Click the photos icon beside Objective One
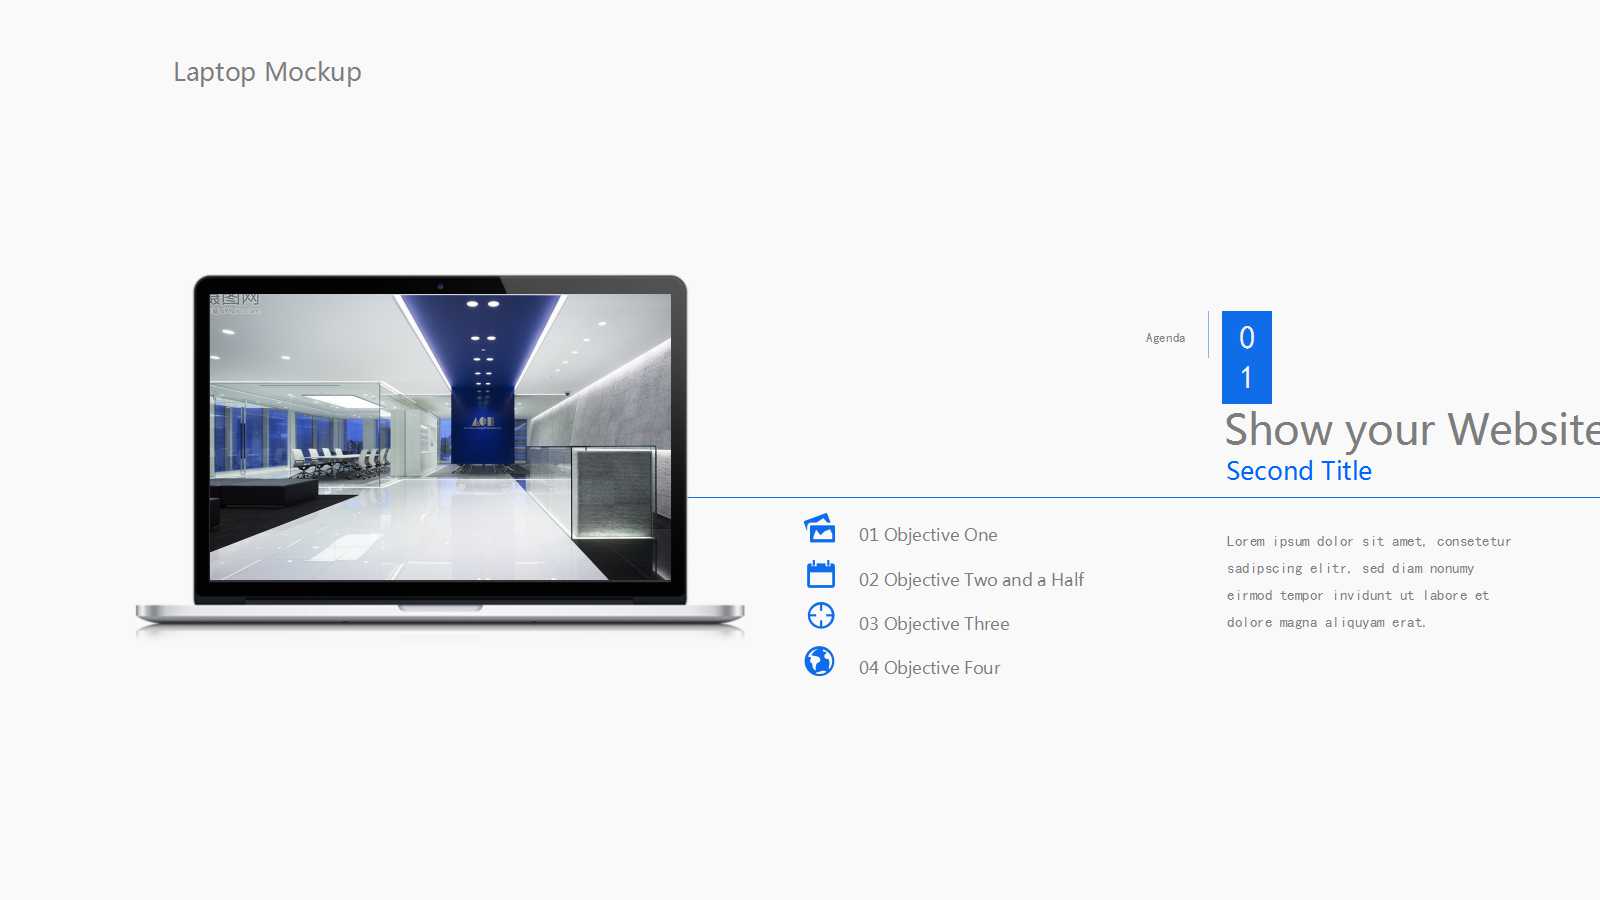The height and width of the screenshot is (900, 1600). 820,529
